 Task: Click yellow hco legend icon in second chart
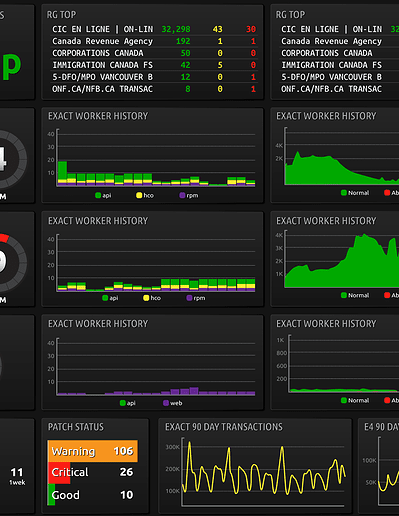point(146,298)
